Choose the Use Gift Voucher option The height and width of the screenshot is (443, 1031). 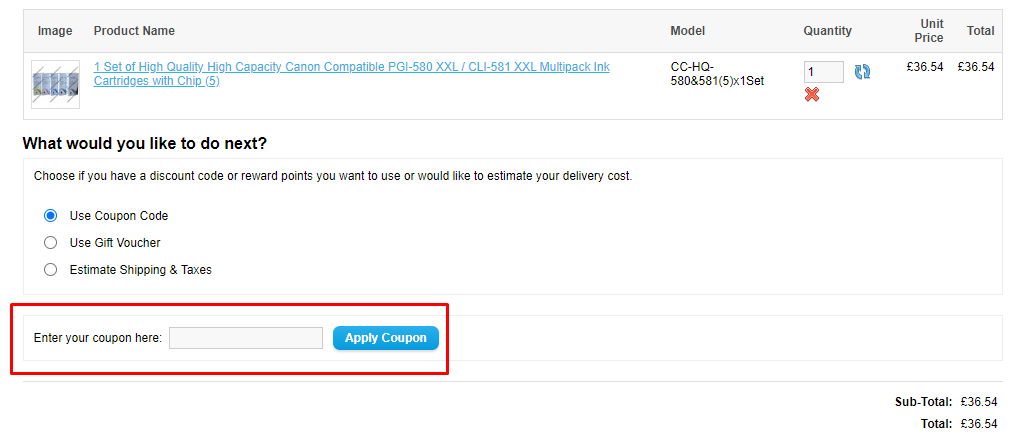tap(51, 243)
